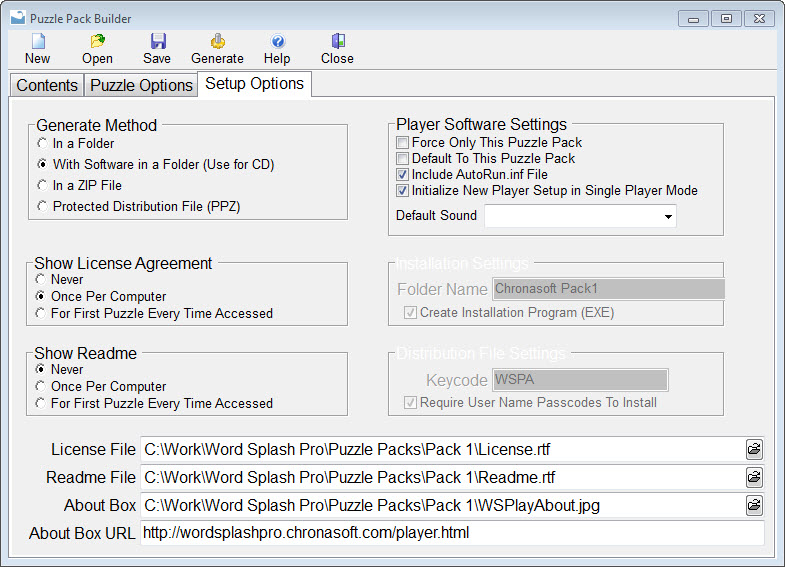Screen dimensions: 785x567
Task: Enable Force Only This Puzzle Pack
Action: click(x=403, y=143)
